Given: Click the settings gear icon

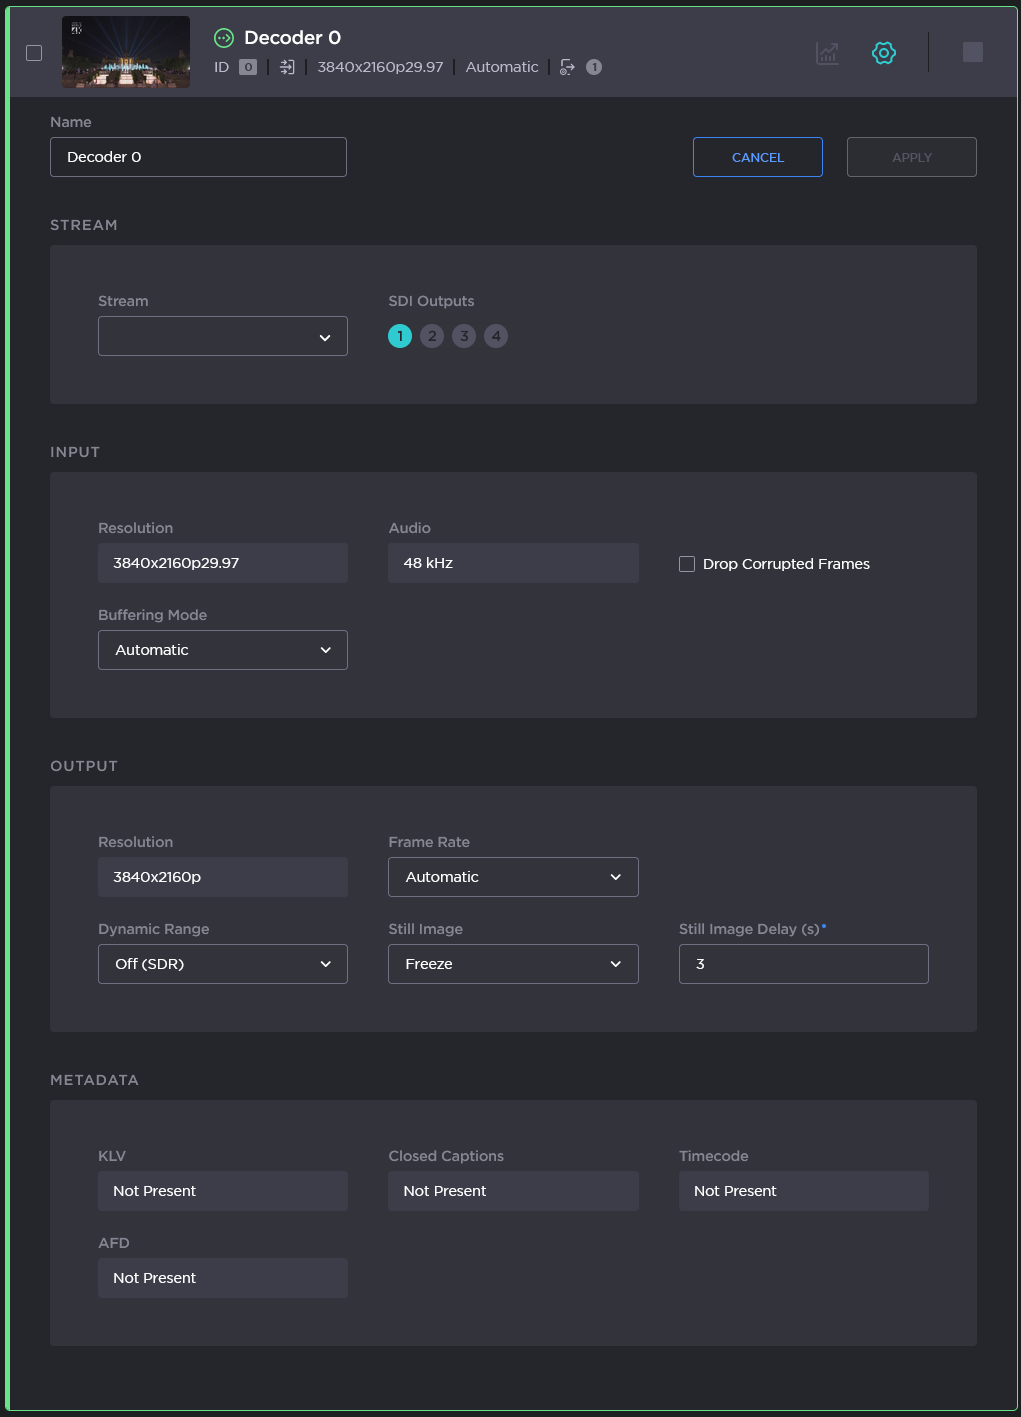Looking at the screenshot, I should (884, 53).
